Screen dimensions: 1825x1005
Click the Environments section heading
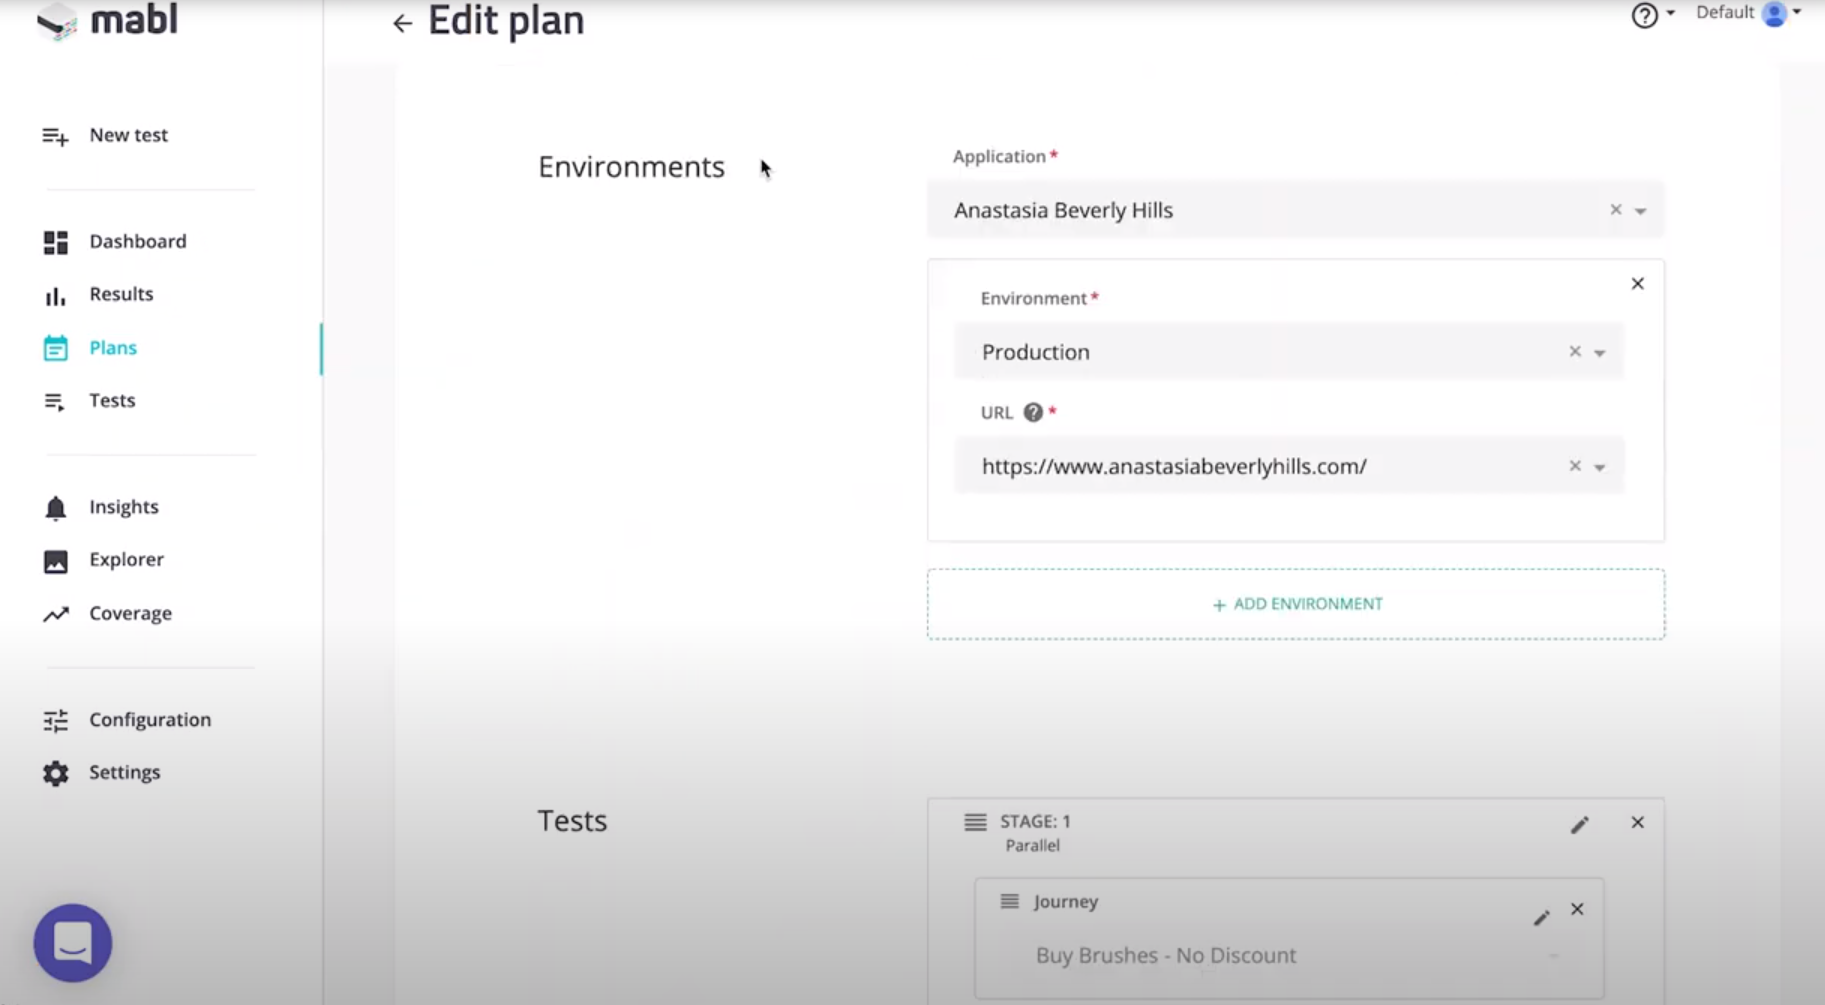click(x=631, y=166)
